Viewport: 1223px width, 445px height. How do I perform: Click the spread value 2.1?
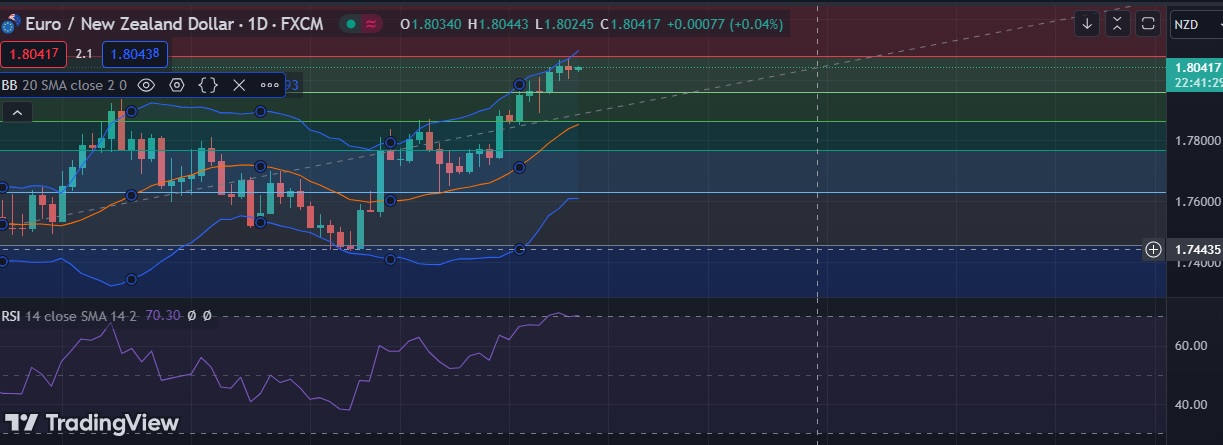(x=84, y=54)
